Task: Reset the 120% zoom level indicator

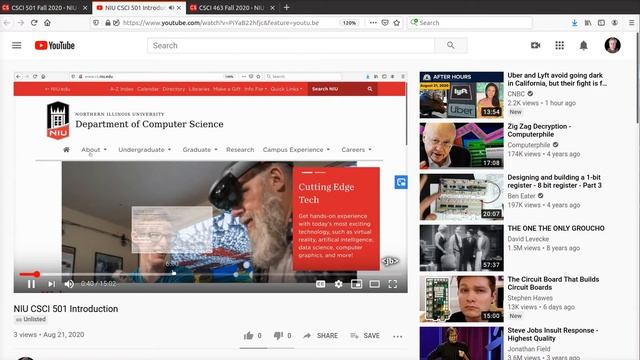Action: (x=349, y=23)
